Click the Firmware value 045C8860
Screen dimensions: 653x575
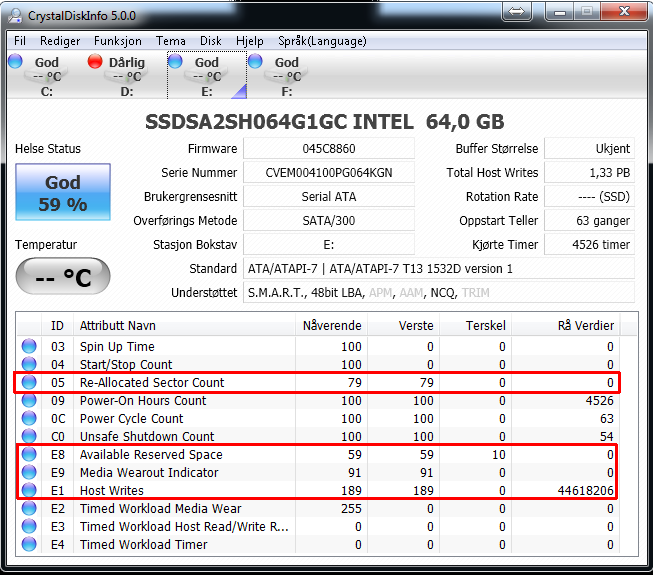click(x=329, y=149)
